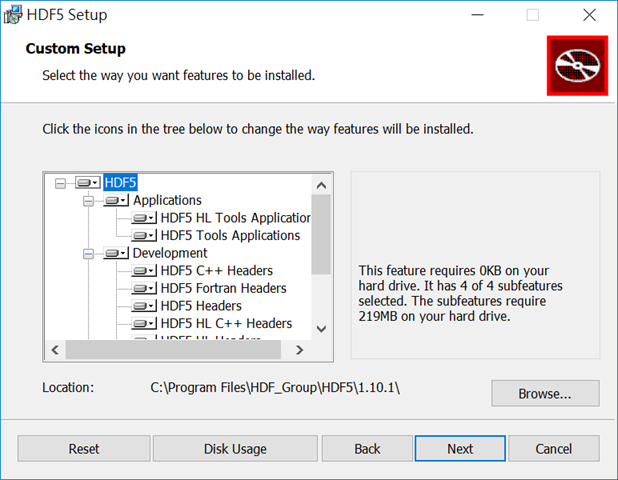Click the Reset button
Image resolution: width=618 pixels, height=480 pixels.
[x=84, y=448]
